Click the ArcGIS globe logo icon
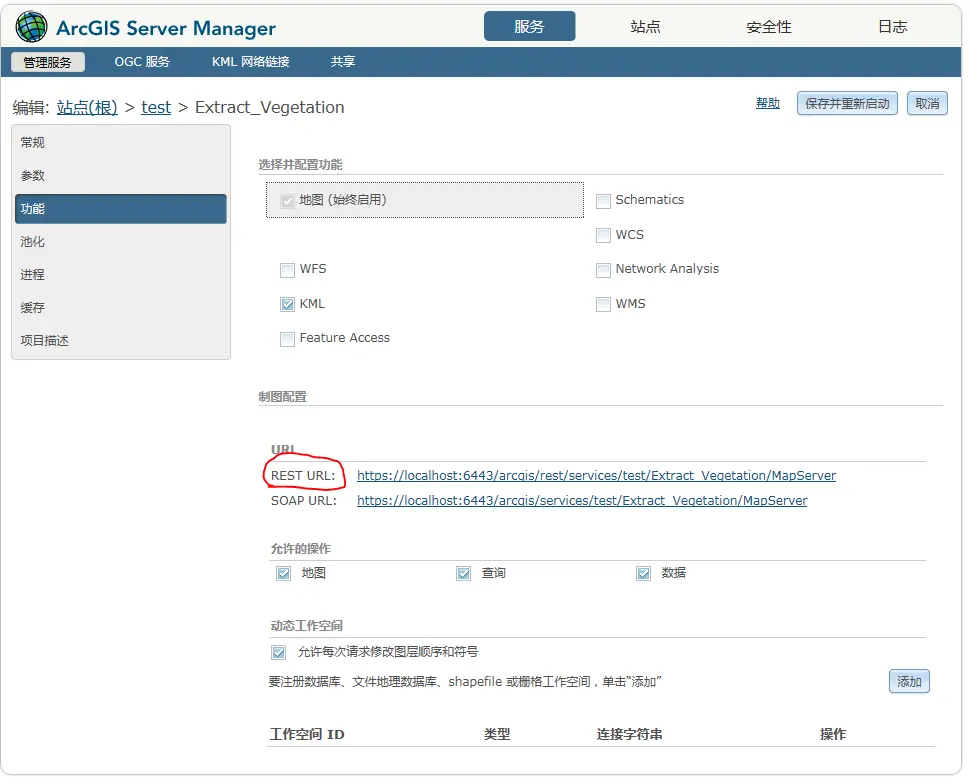970x782 pixels. click(32, 27)
